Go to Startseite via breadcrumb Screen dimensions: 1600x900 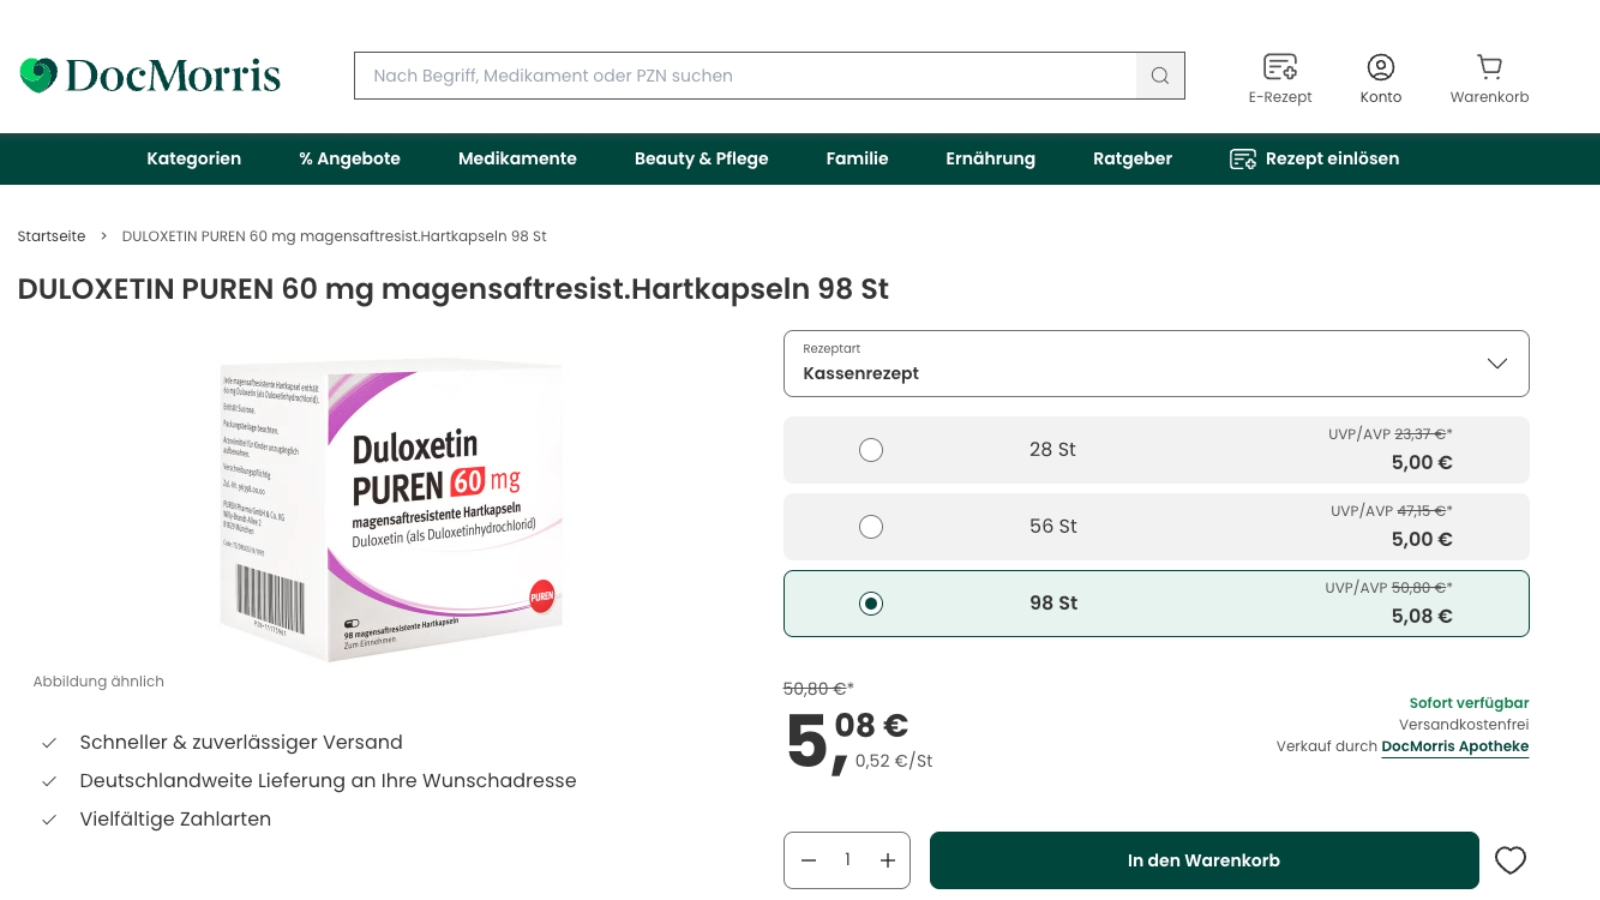coord(51,236)
